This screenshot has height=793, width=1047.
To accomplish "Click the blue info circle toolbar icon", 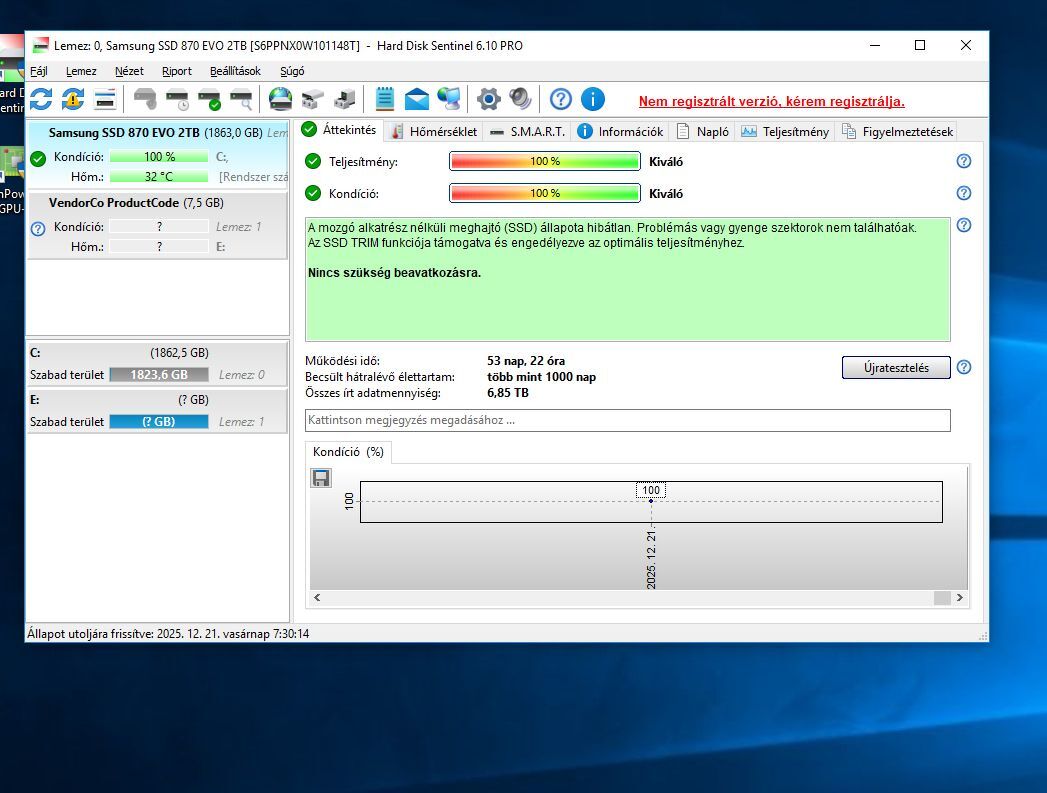I will coord(592,99).
